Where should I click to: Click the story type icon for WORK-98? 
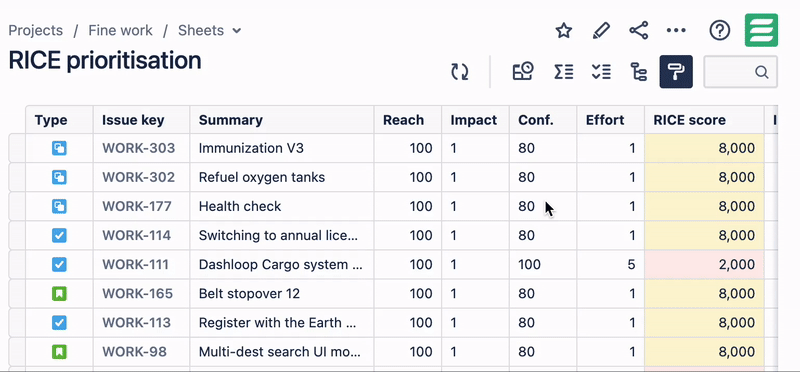[59, 352]
